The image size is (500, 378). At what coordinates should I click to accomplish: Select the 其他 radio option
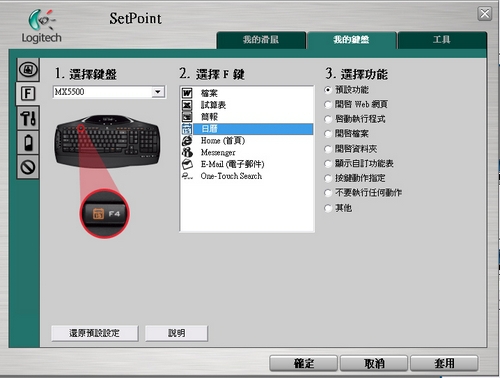coord(328,208)
